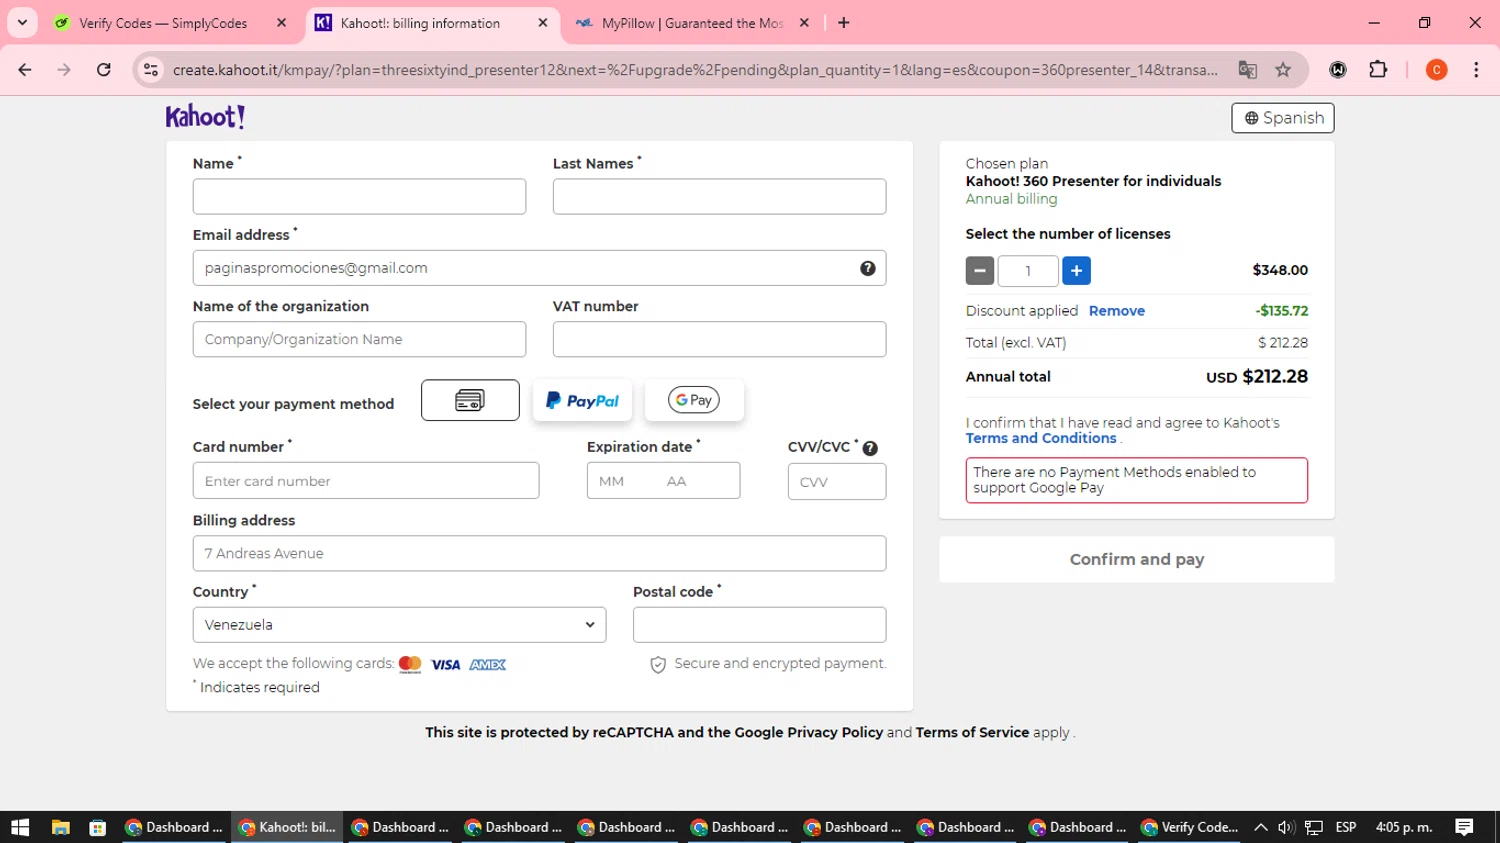
Task: Go forward in browser history
Action: [x=64, y=70]
